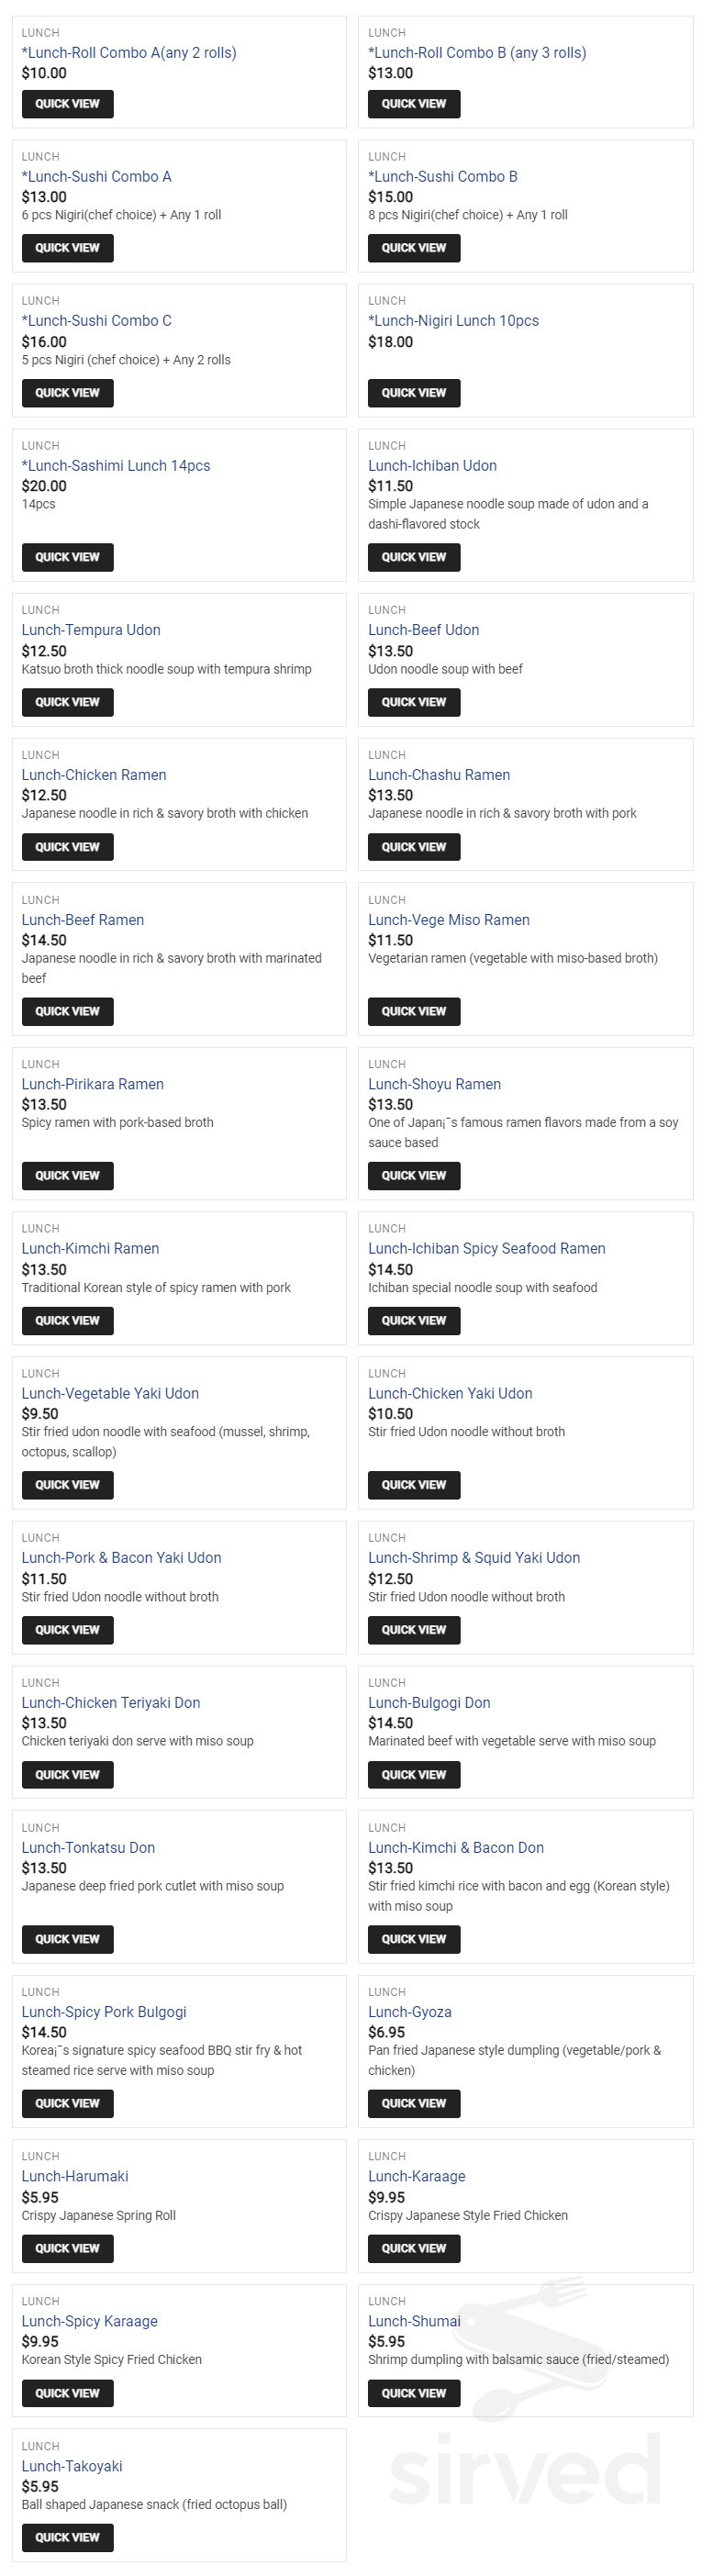Click the Lunch-Tempura Udon item title
The width and height of the screenshot is (713, 2576).
(91, 630)
